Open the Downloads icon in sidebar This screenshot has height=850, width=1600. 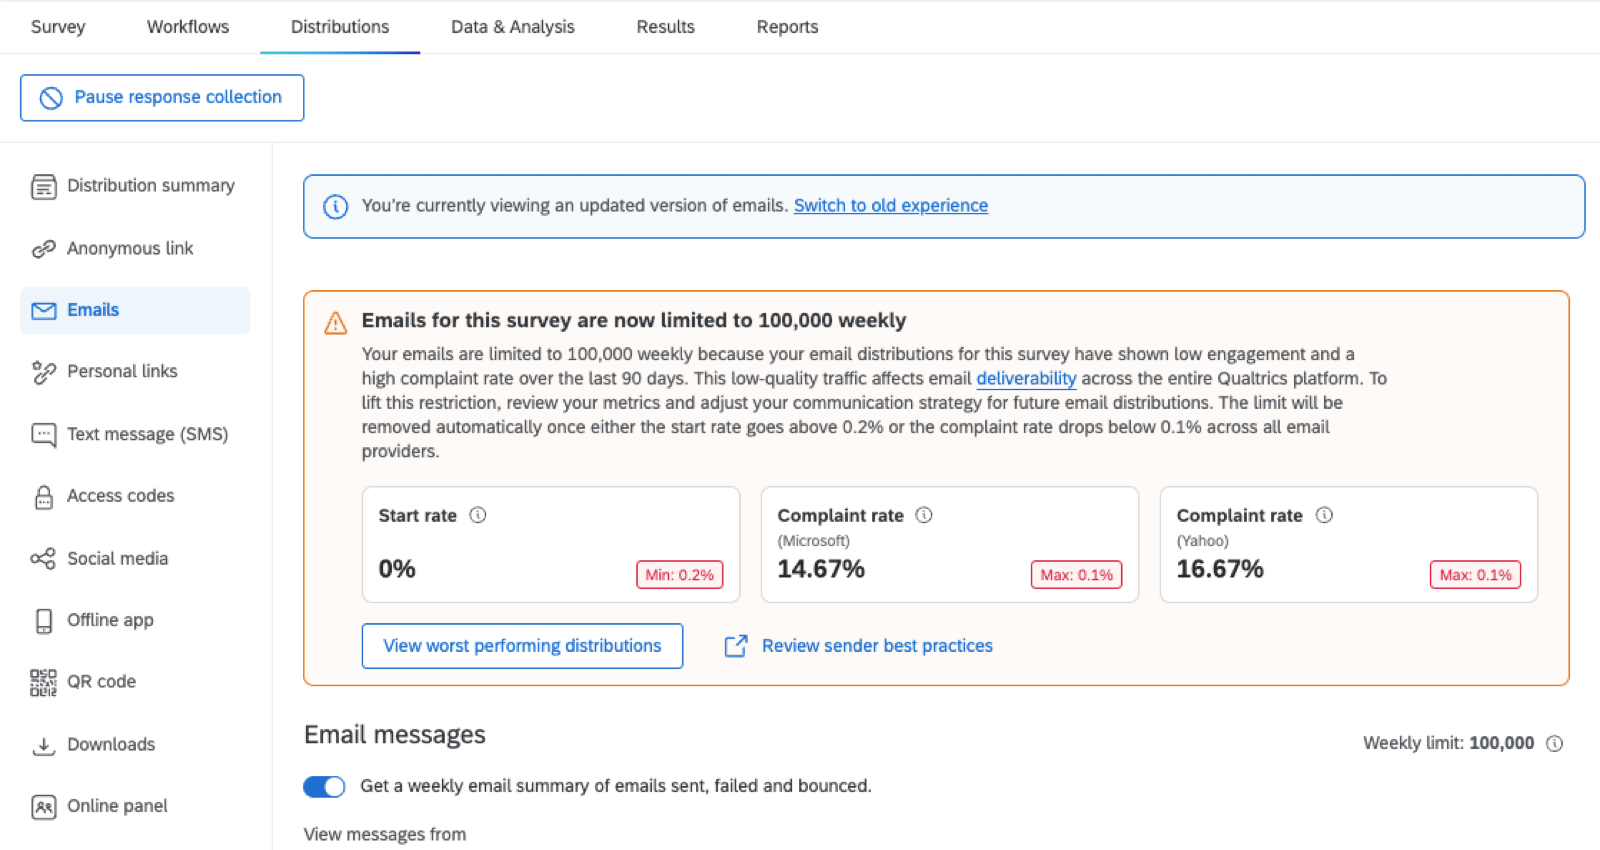(x=43, y=745)
